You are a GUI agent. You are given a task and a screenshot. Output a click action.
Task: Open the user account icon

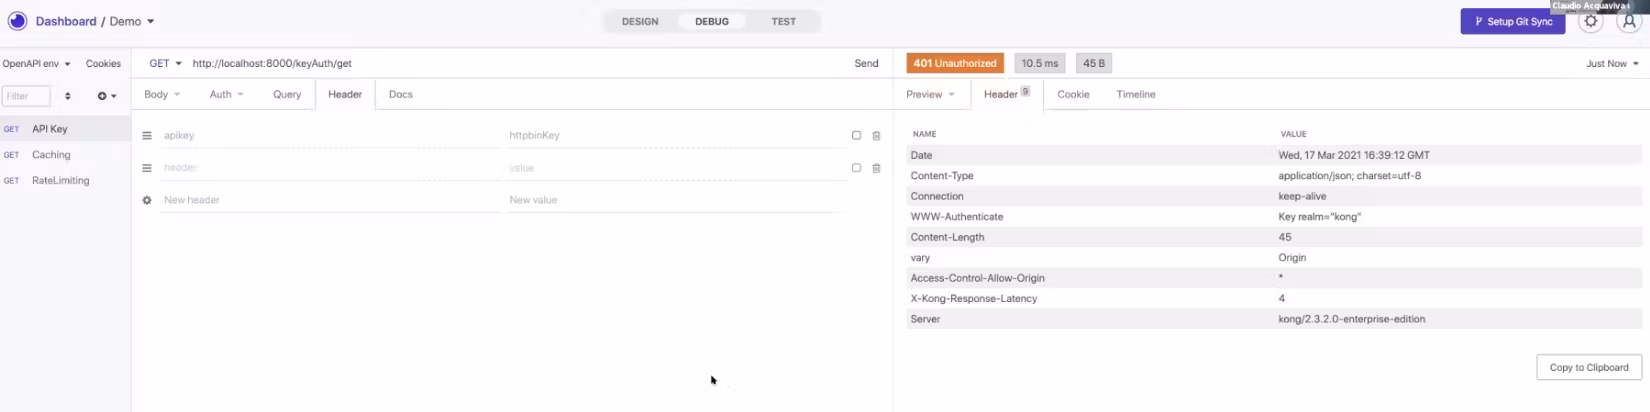[x=1629, y=21]
